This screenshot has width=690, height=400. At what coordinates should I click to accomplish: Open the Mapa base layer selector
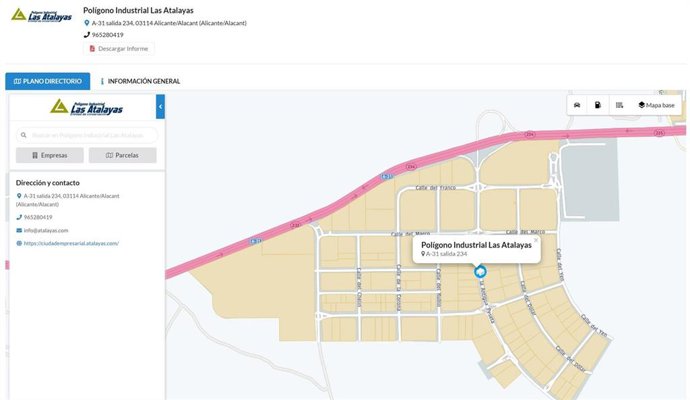(656, 105)
